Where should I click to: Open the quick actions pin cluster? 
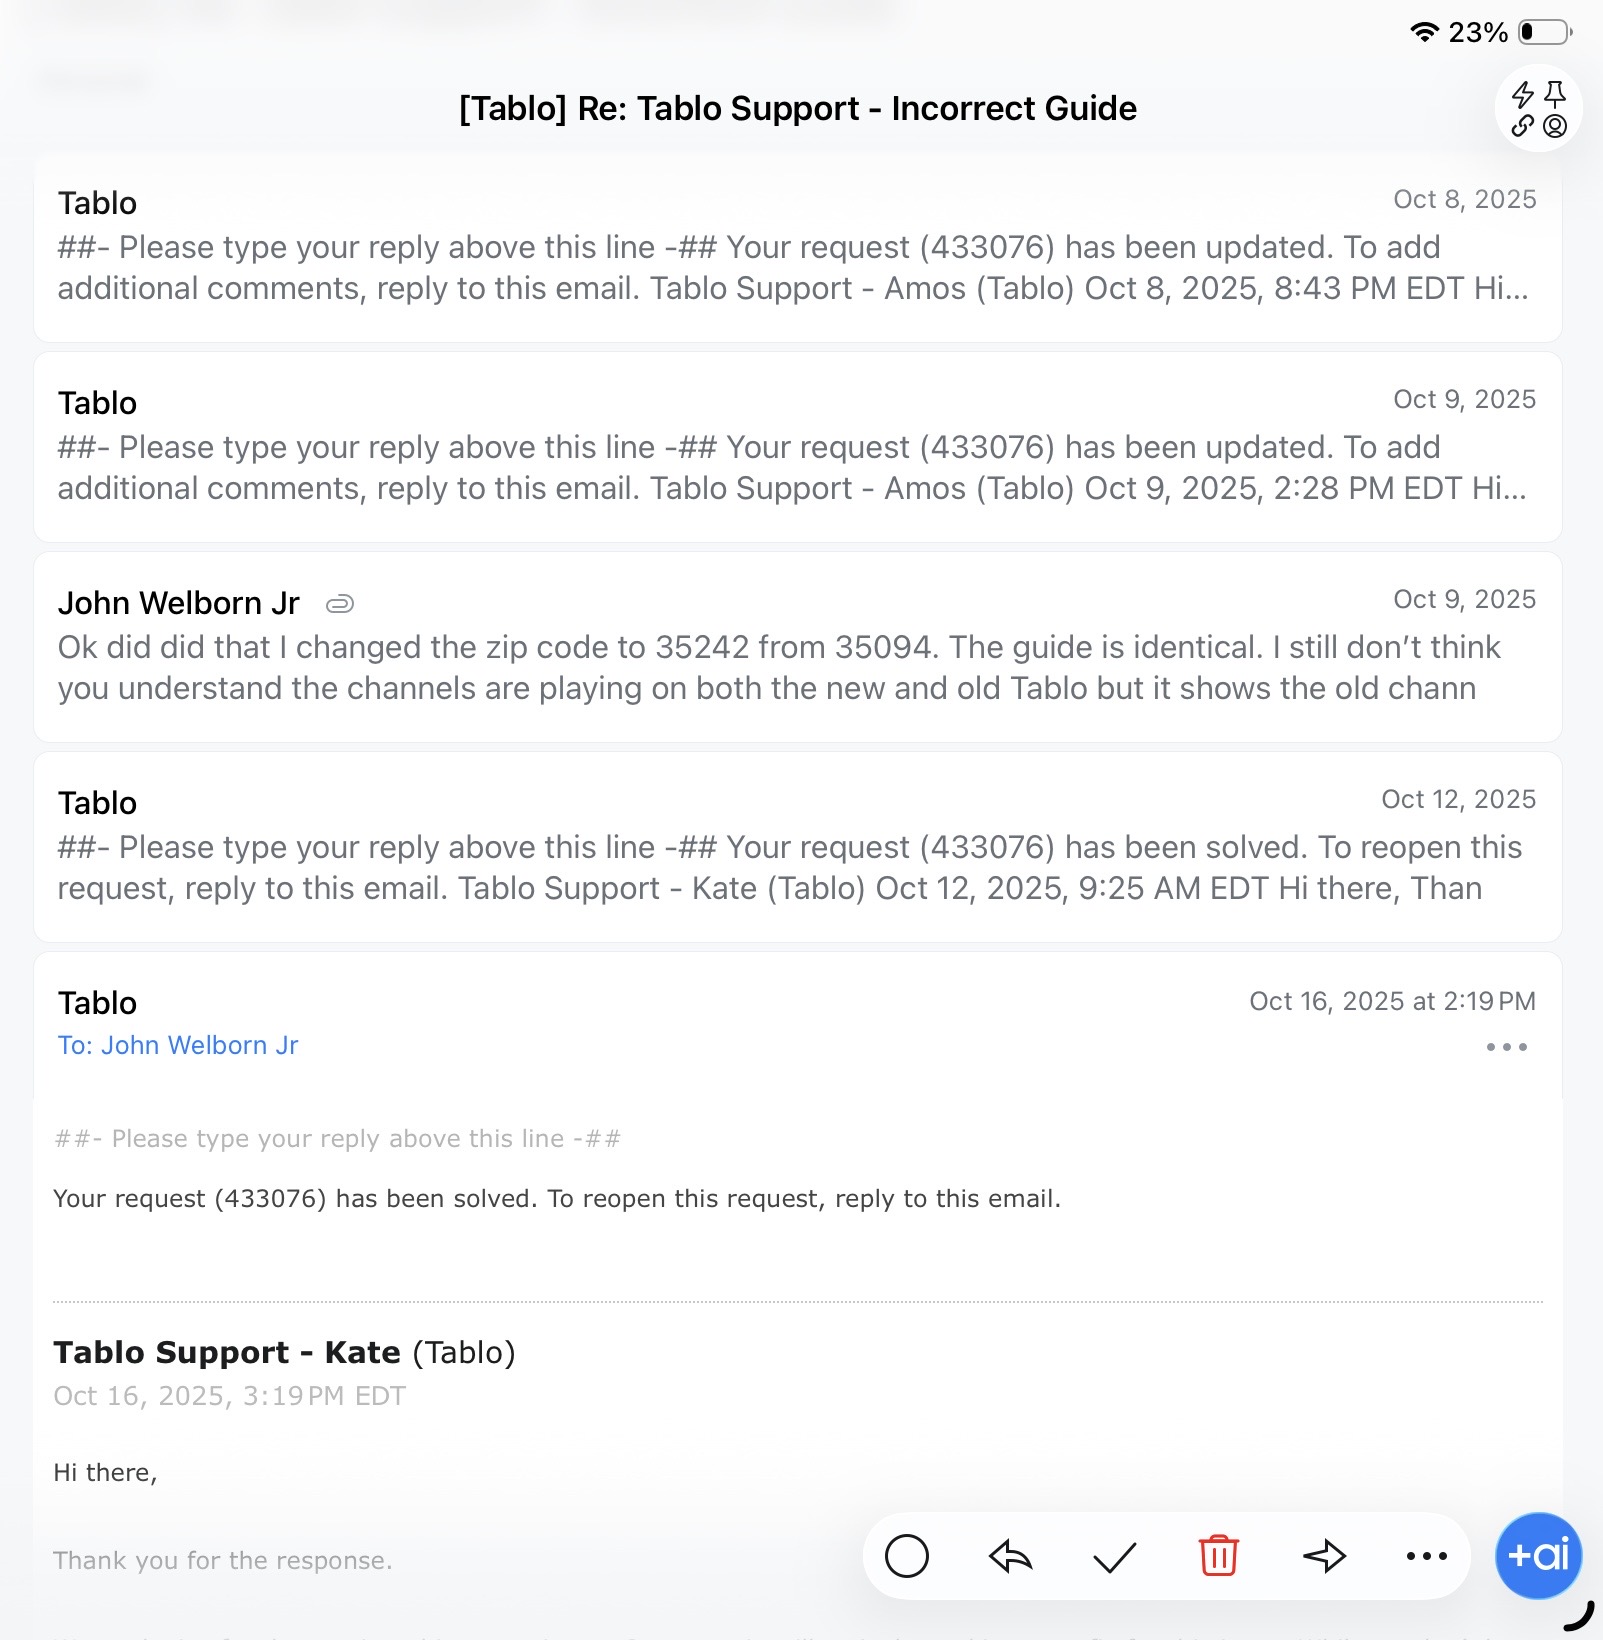pyautogui.click(x=1538, y=109)
